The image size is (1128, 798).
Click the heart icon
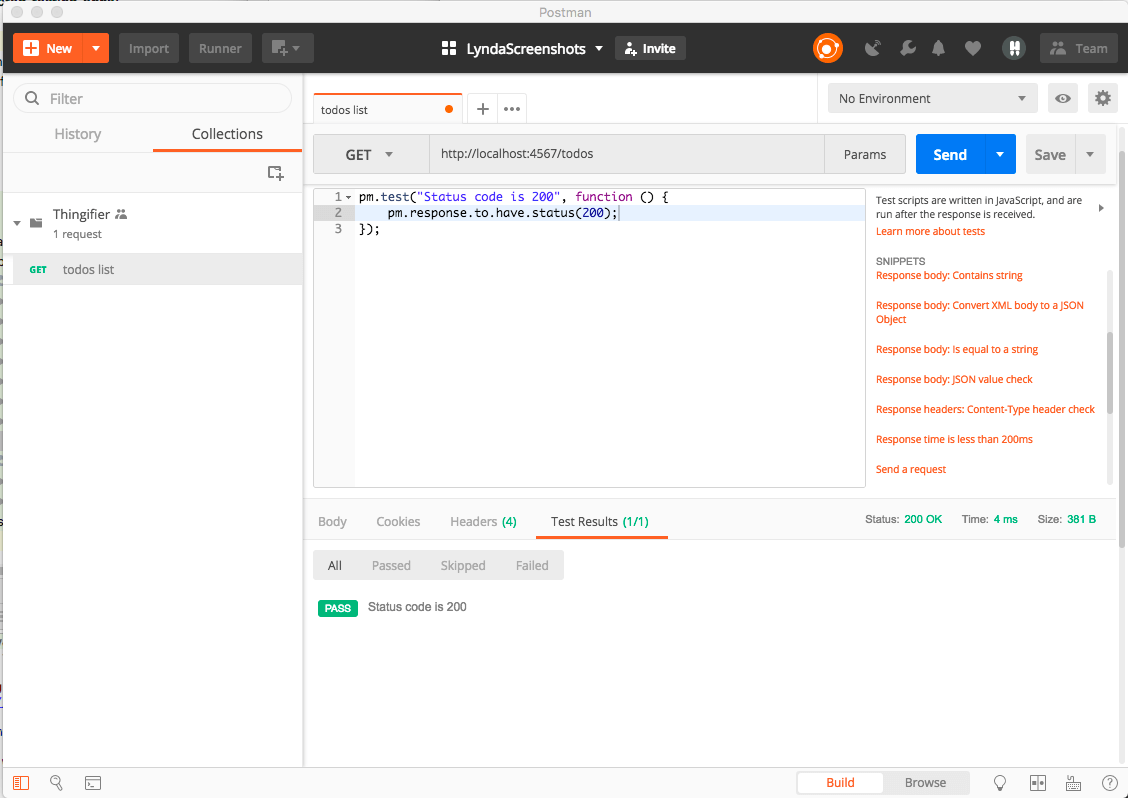973,48
